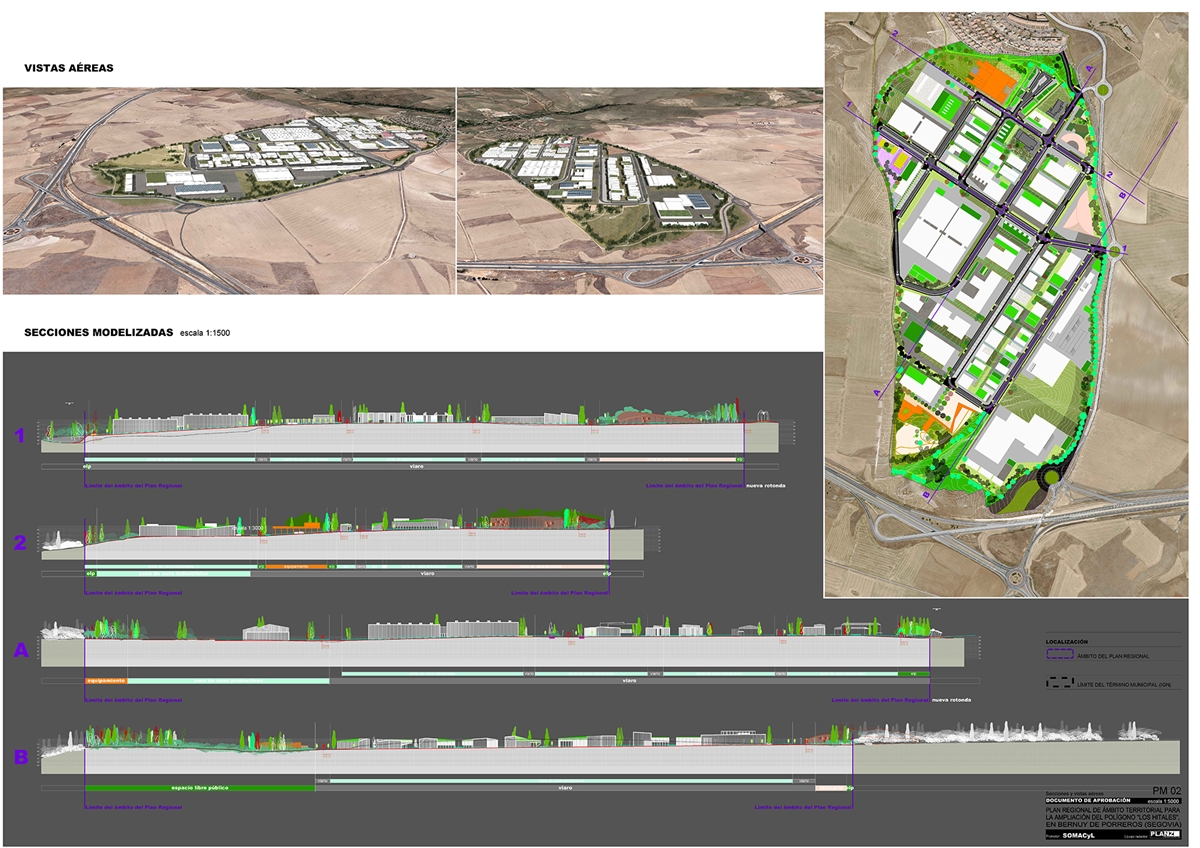Image resolution: width=1200 pixels, height=848 pixels.
Task: Click the PM 02 sheet number
Action: coord(1167,791)
